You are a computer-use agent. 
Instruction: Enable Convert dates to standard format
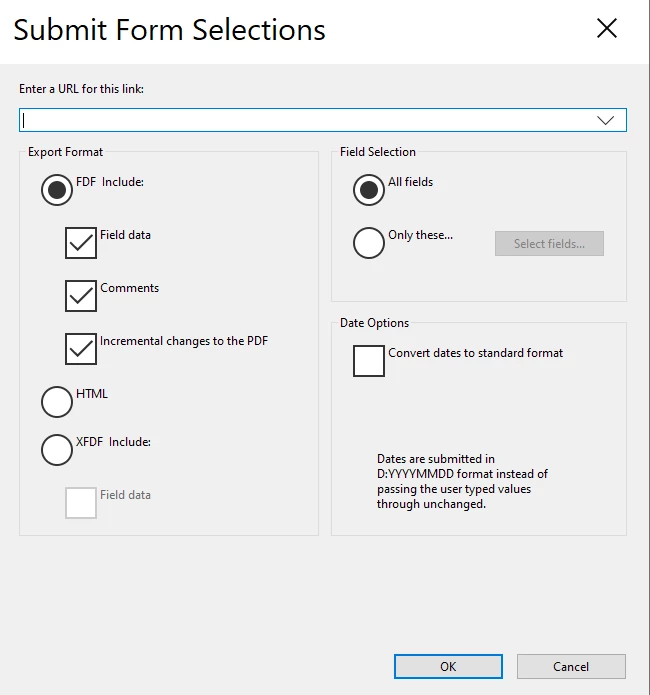pos(369,360)
